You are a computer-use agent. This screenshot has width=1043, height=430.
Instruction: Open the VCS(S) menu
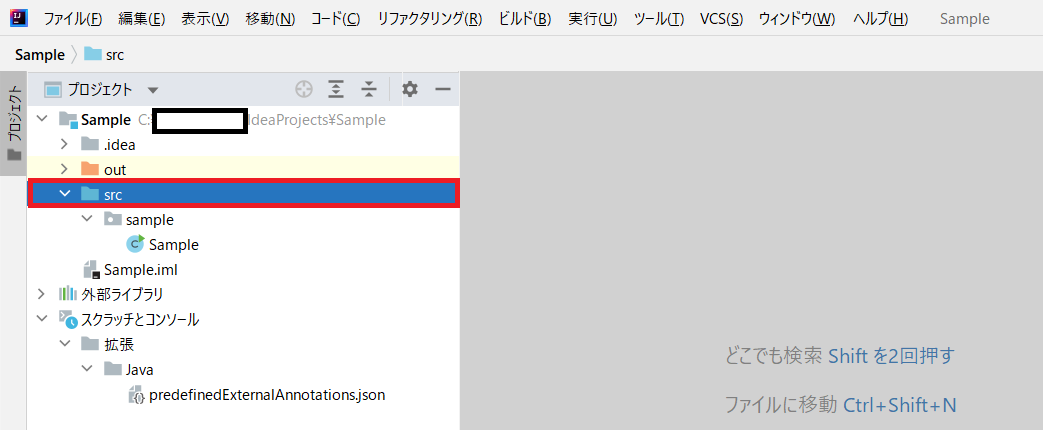click(722, 19)
